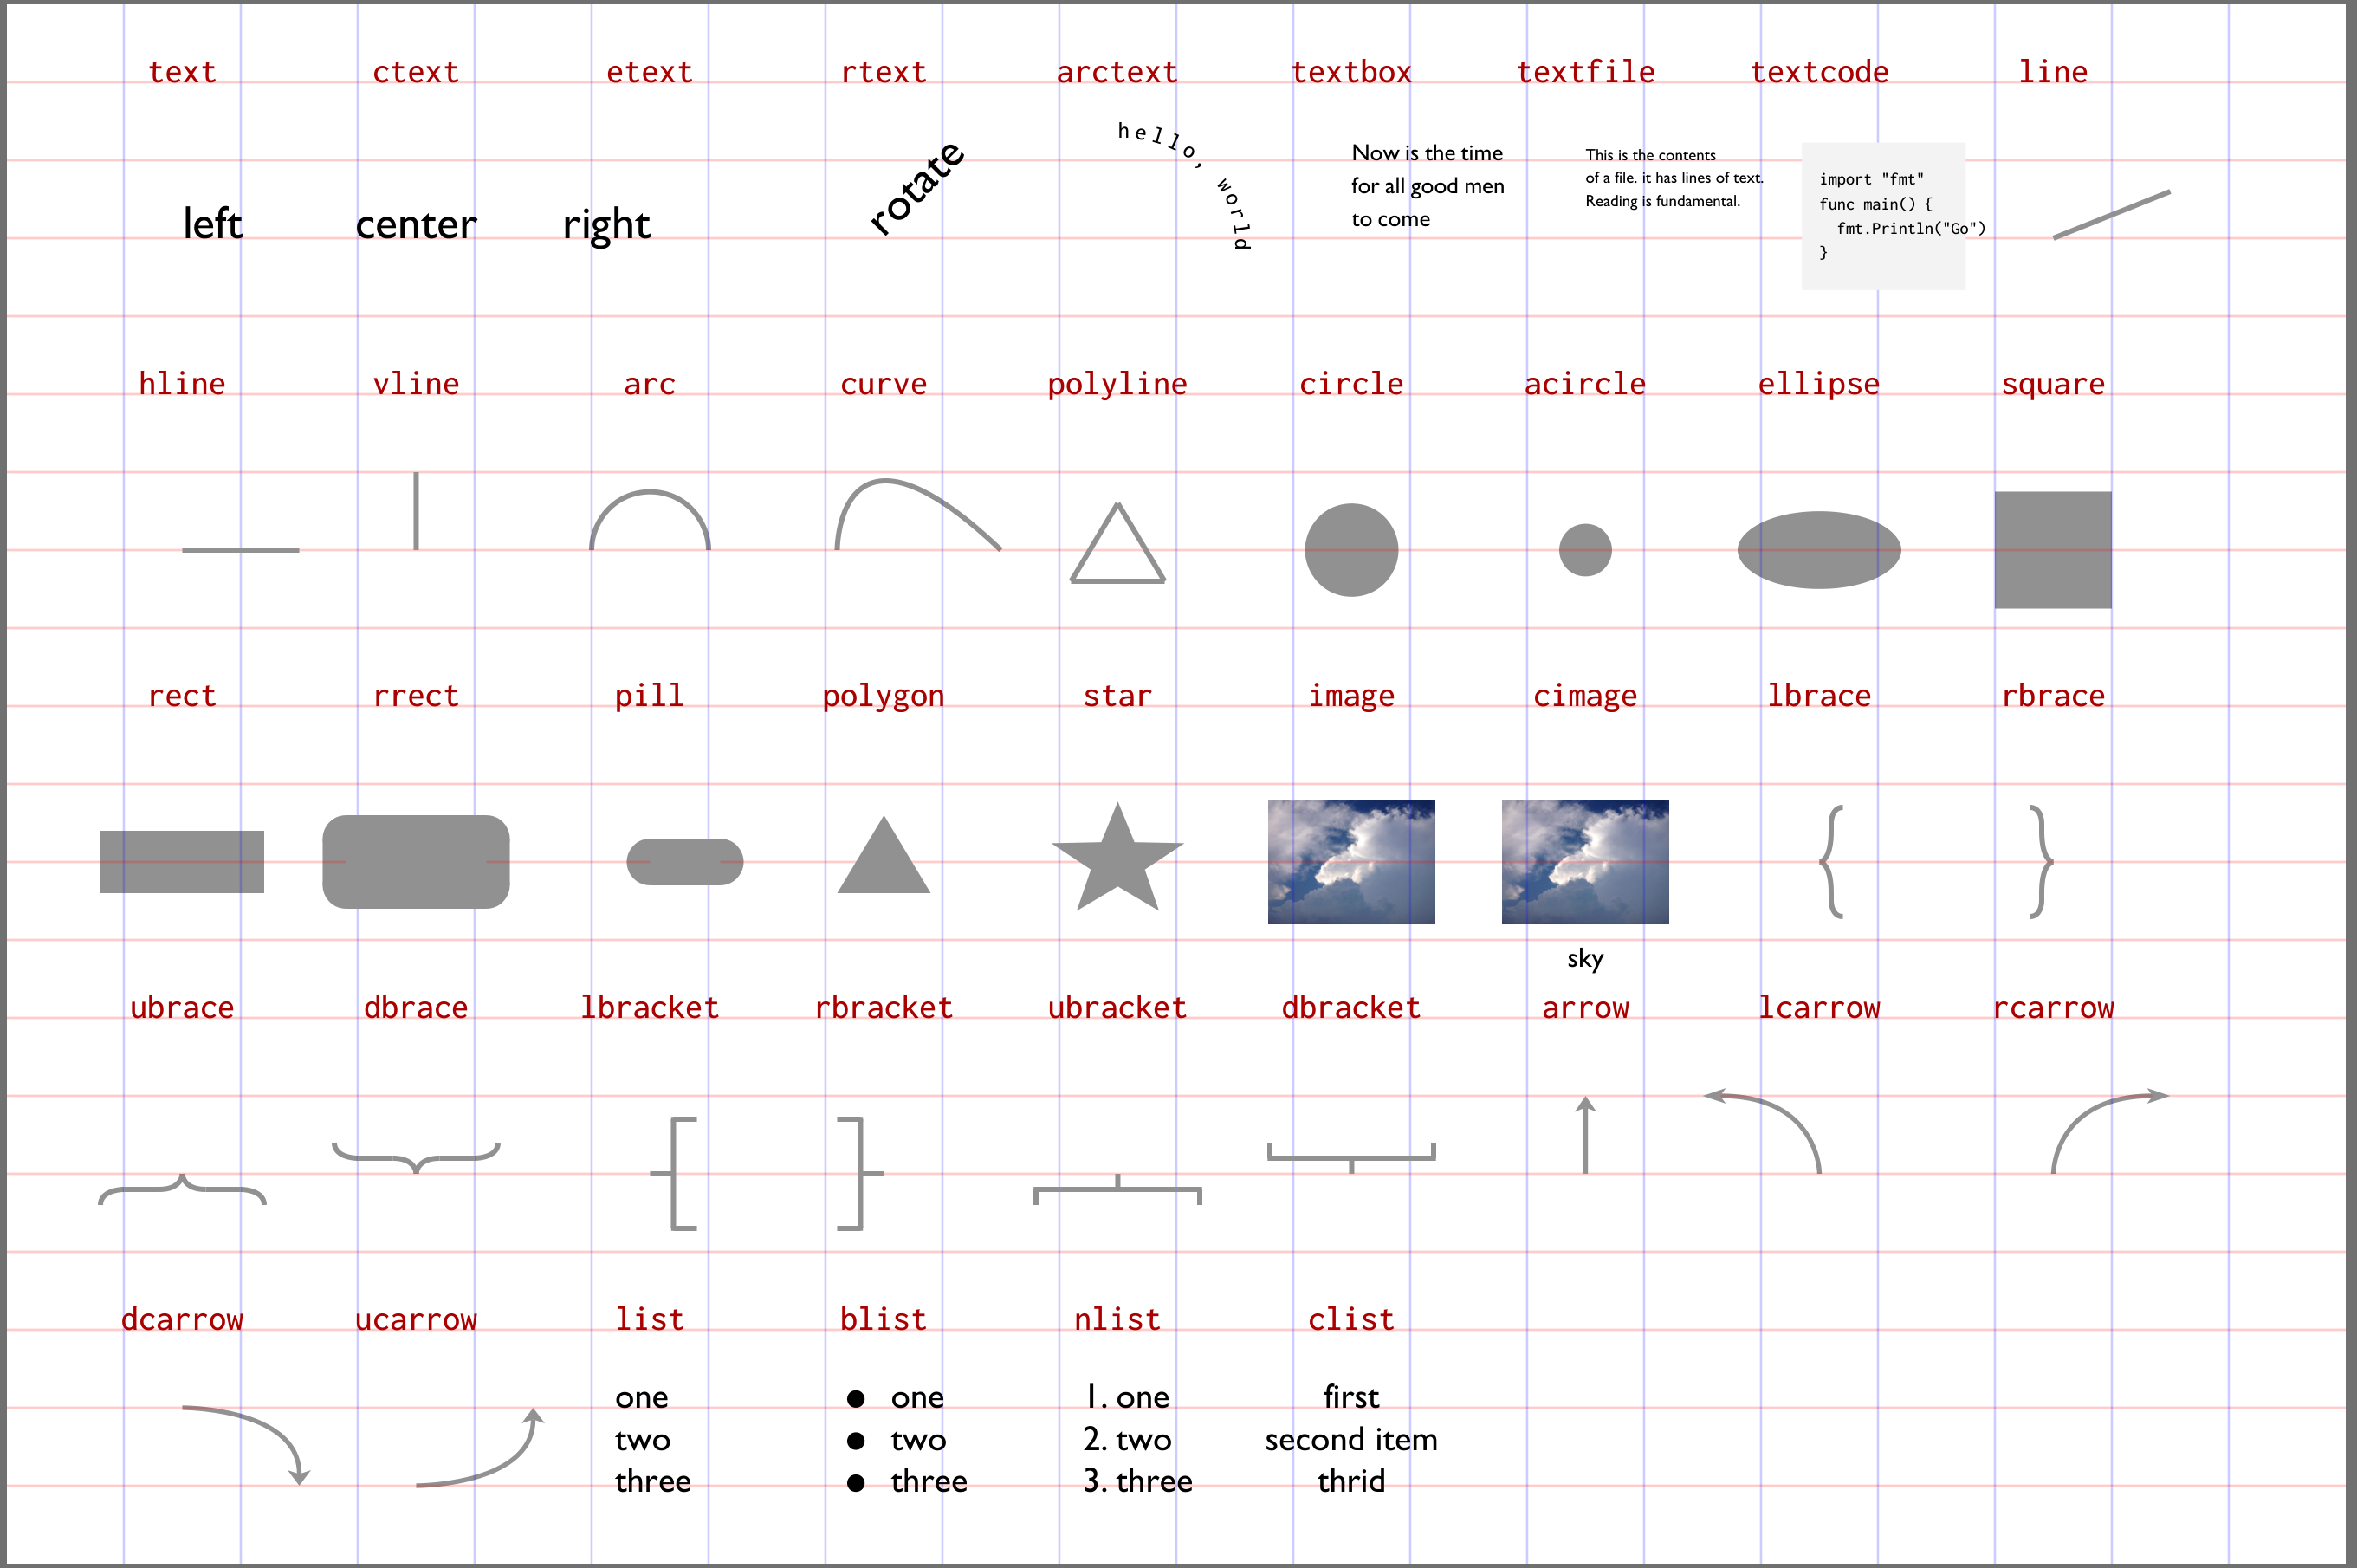Select the downward brace under dbrace

click(x=416, y=1158)
